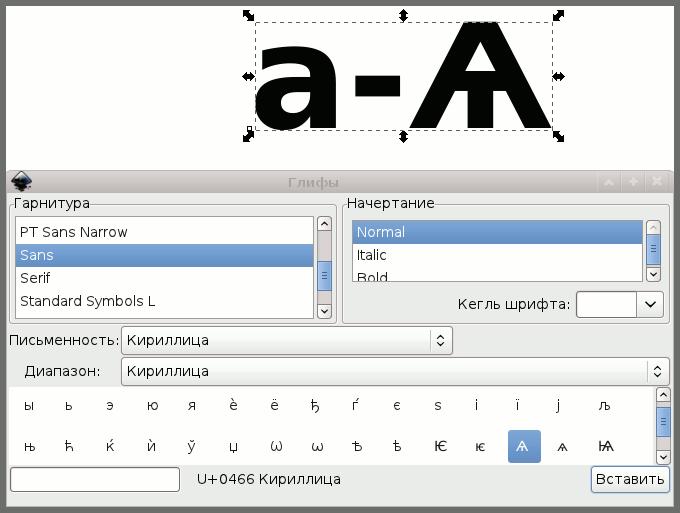Select the glyph ё with diaeresis
This screenshot has width=680, height=513.
point(275,405)
